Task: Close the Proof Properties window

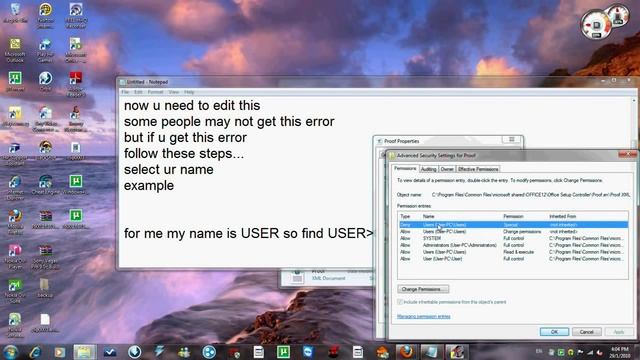Action: [x=511, y=140]
